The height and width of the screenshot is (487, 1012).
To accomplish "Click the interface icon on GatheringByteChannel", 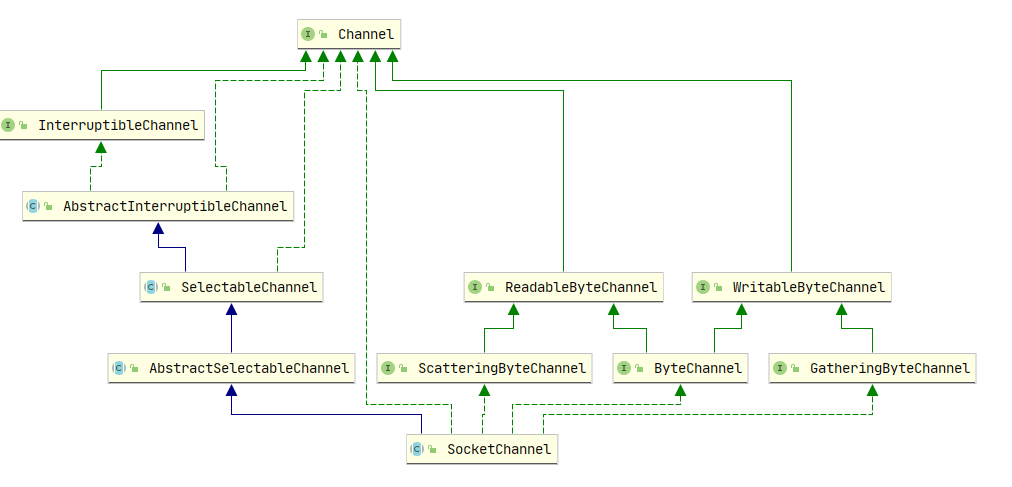I will tap(780, 368).
